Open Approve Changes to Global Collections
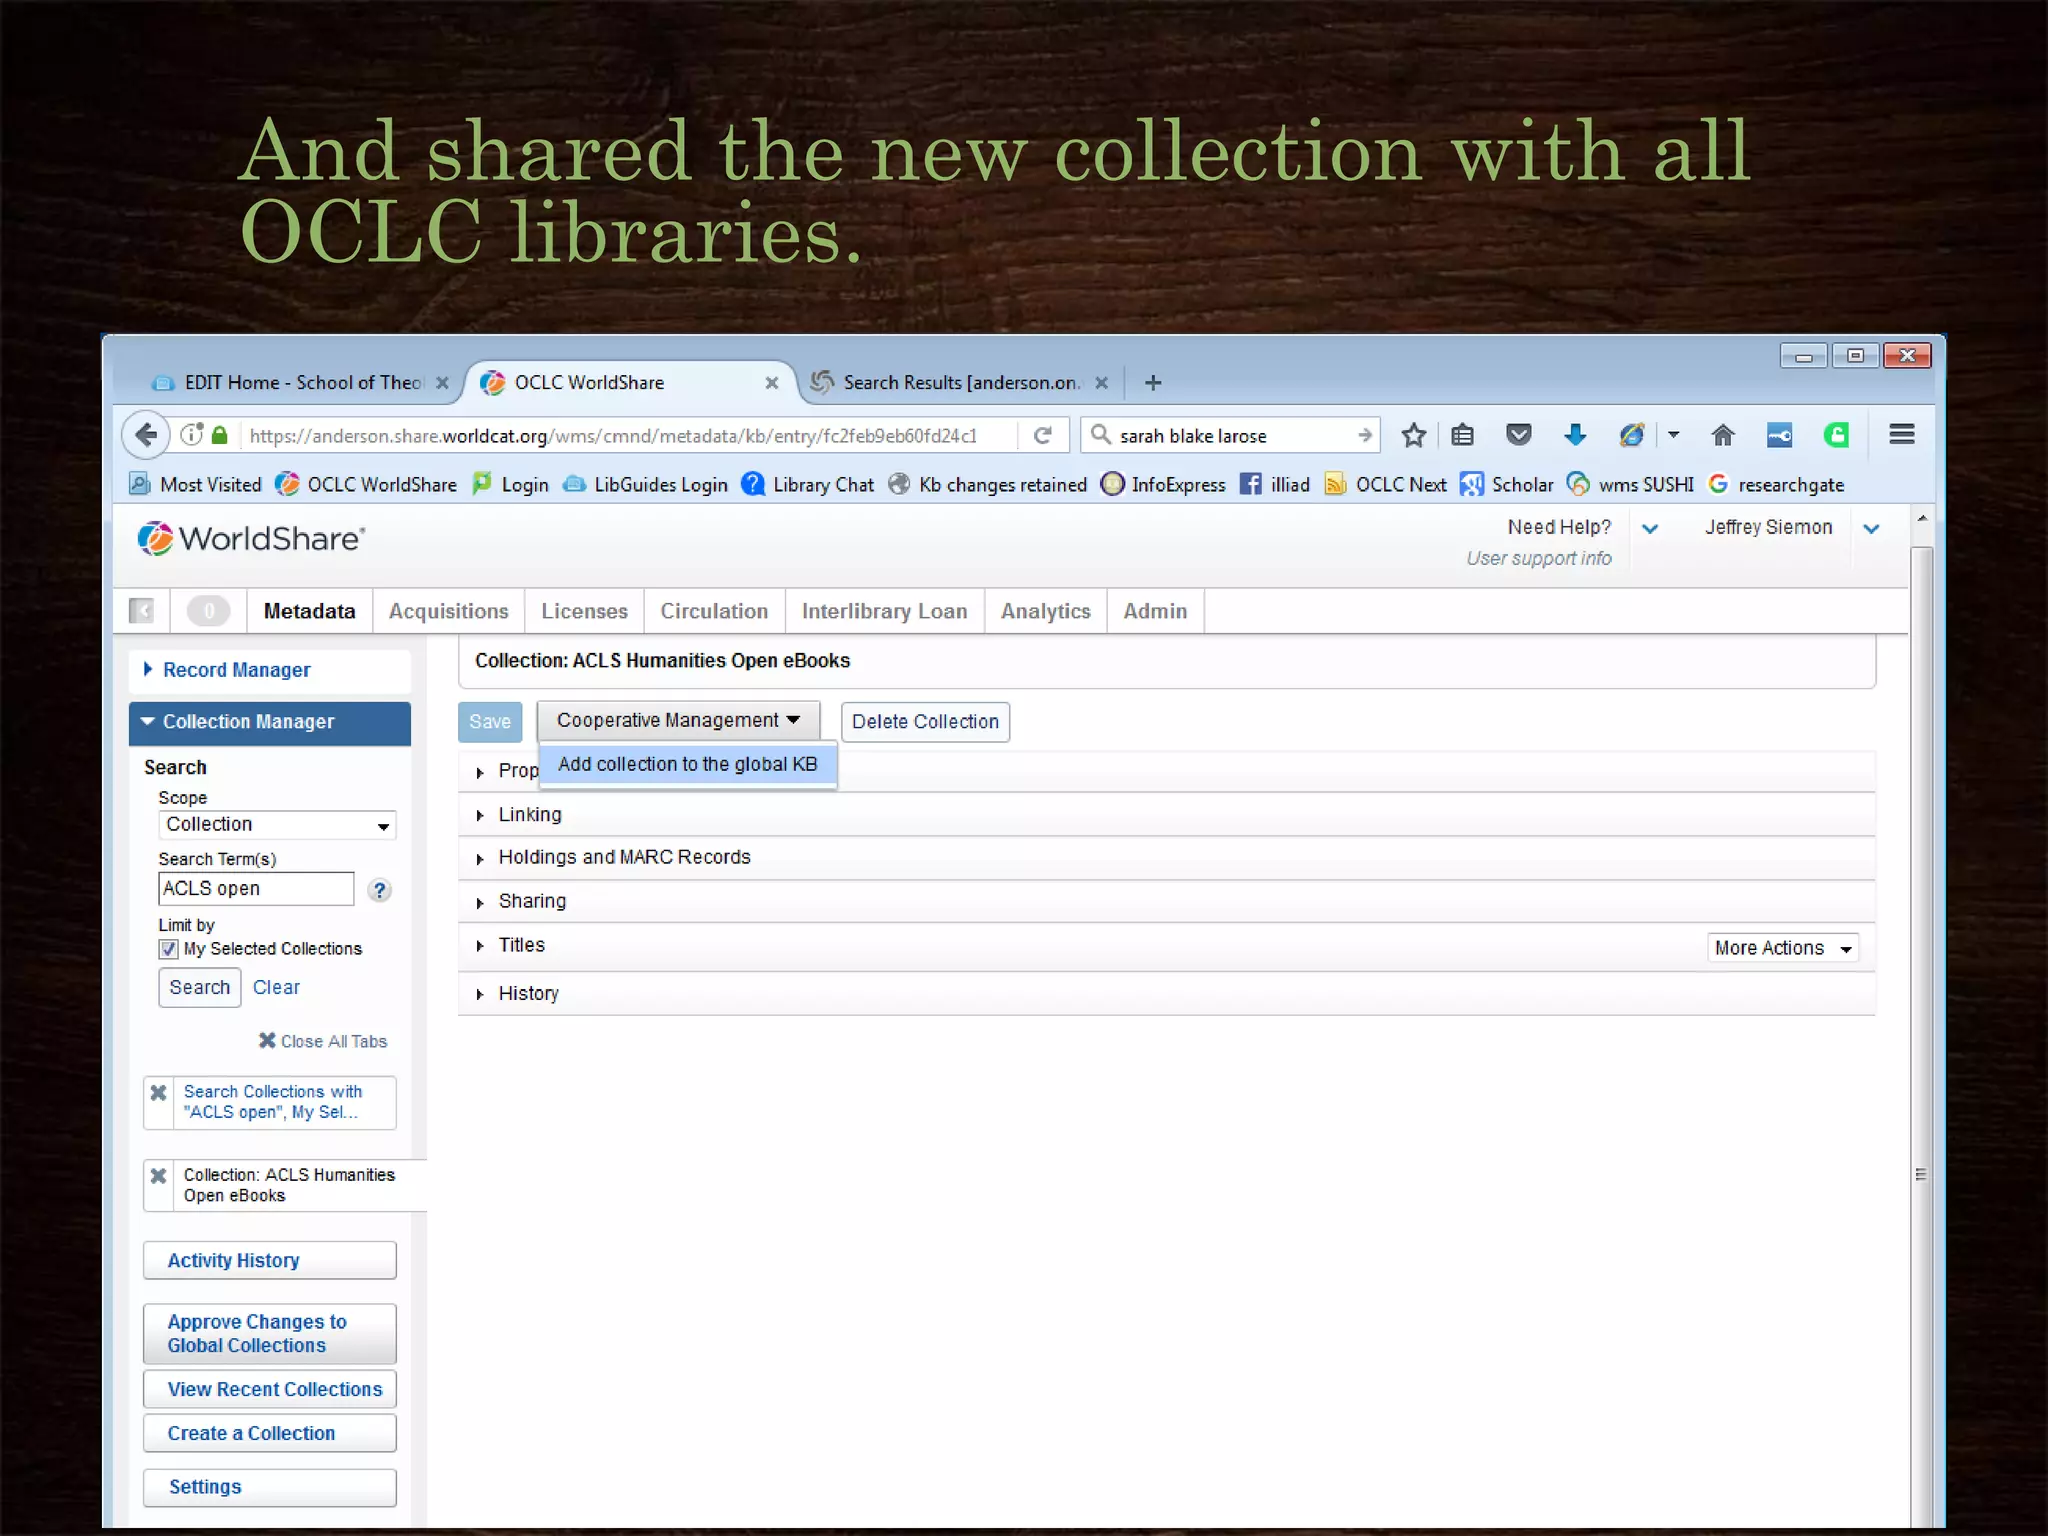 (269, 1333)
